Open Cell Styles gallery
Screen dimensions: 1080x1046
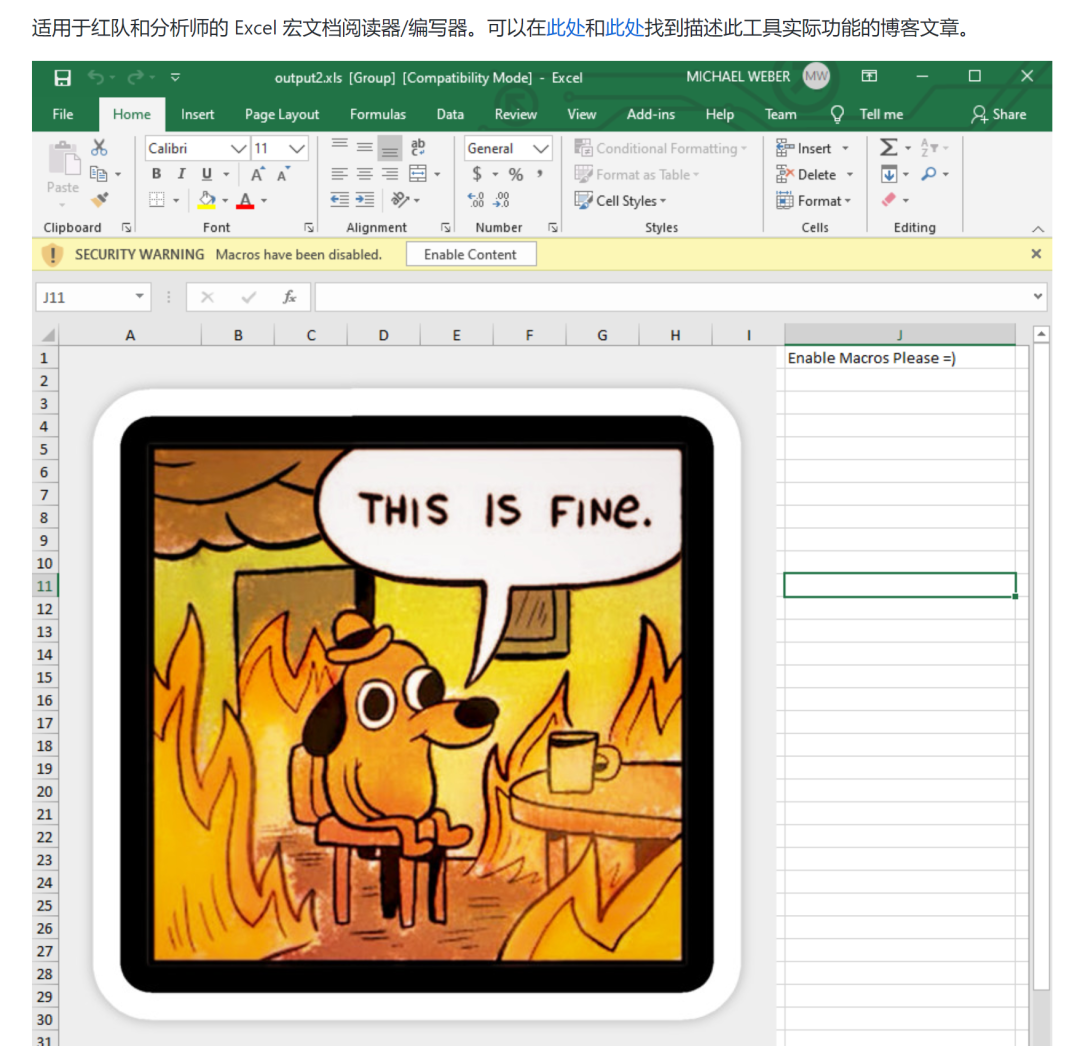(621, 200)
